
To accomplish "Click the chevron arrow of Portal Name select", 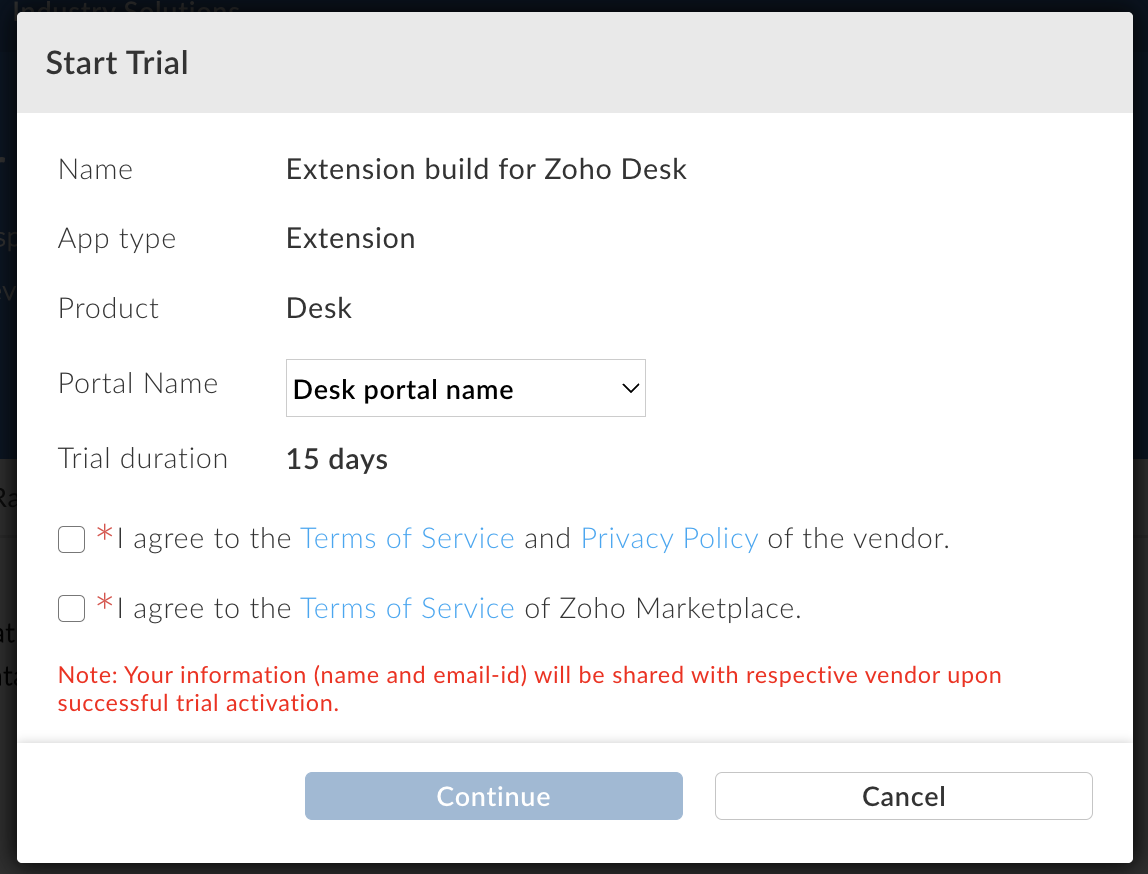I will 630,388.
